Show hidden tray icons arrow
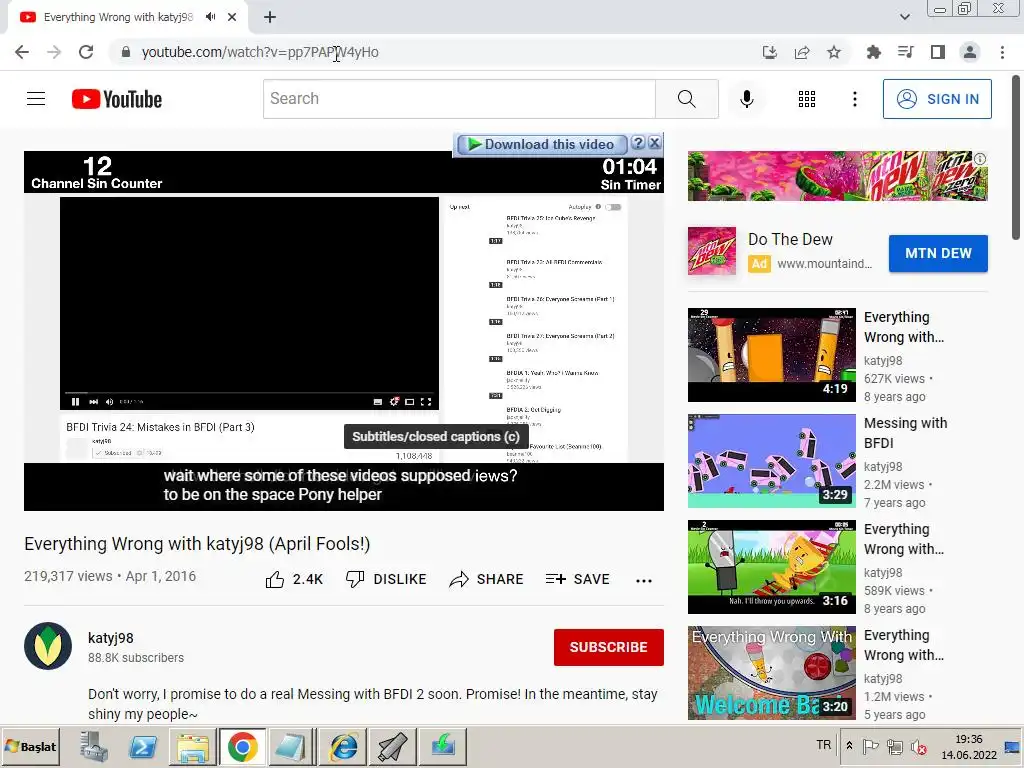This screenshot has height=768, width=1024. click(849, 746)
